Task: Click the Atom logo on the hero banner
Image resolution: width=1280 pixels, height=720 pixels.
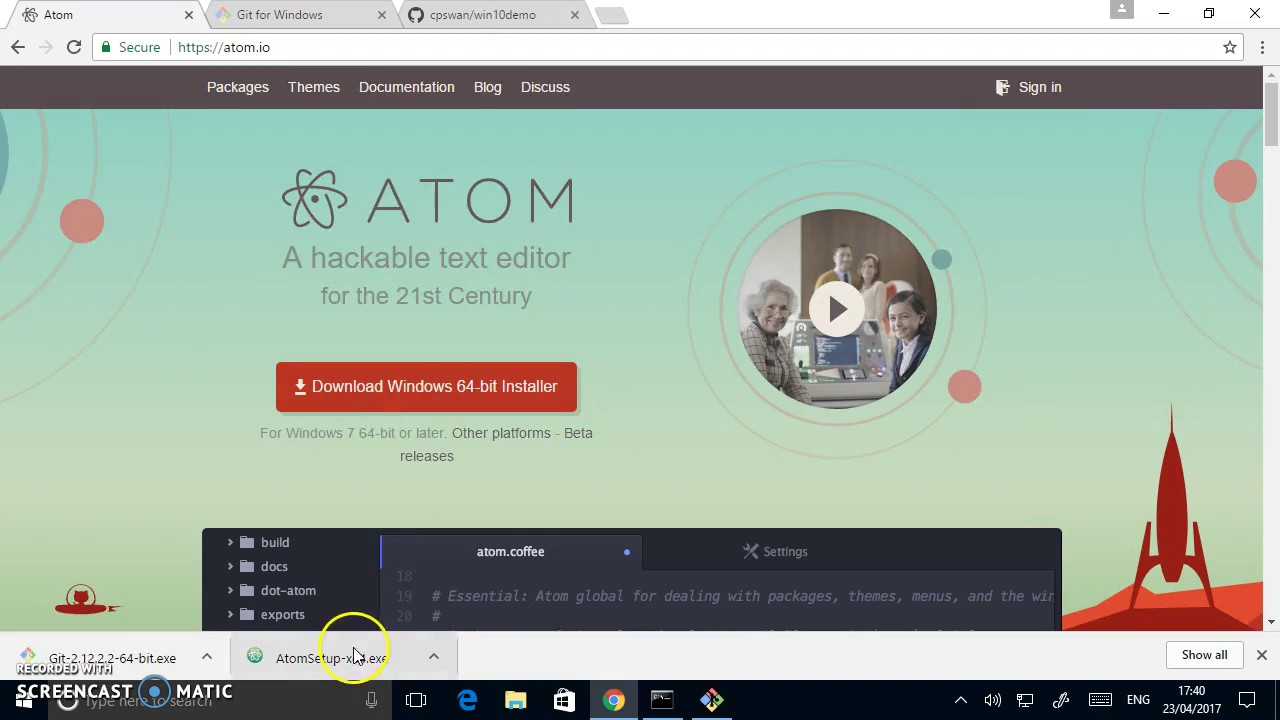Action: pyautogui.click(x=427, y=199)
